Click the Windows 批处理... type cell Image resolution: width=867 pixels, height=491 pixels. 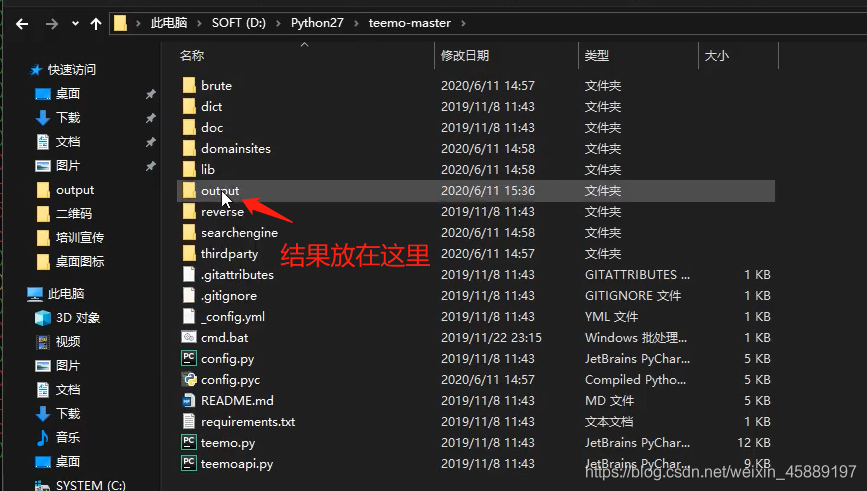(x=636, y=338)
